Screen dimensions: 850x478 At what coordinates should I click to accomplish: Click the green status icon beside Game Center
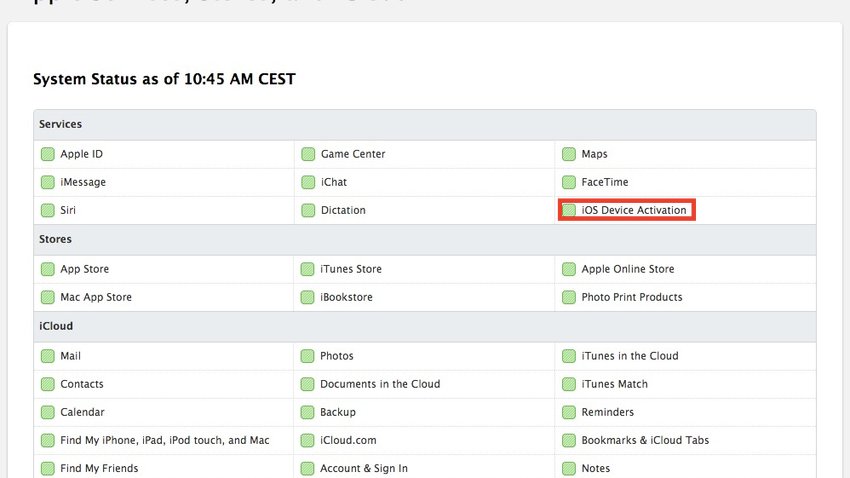308,154
